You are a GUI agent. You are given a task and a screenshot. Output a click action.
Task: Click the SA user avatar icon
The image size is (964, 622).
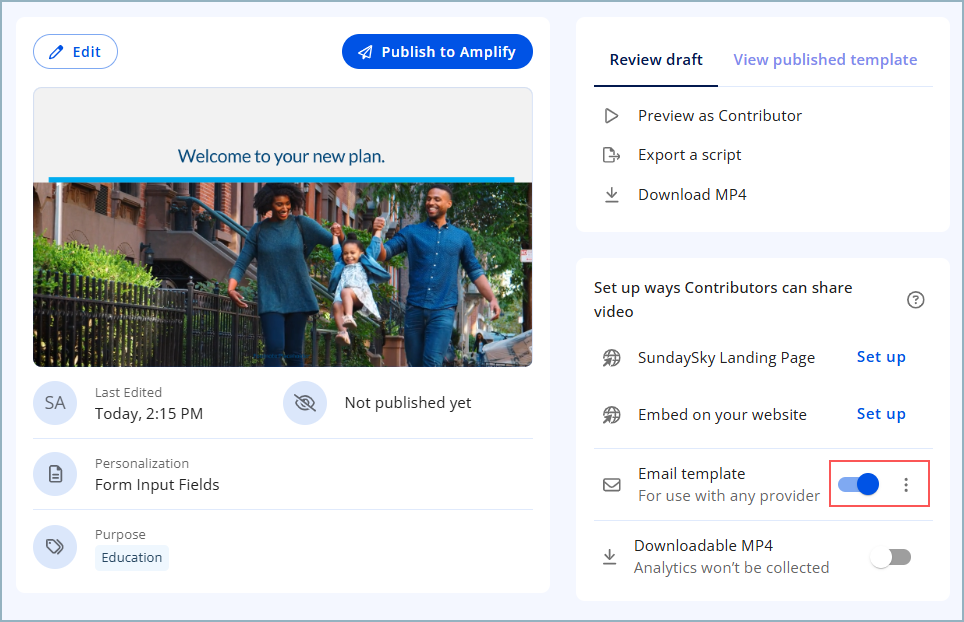point(55,403)
